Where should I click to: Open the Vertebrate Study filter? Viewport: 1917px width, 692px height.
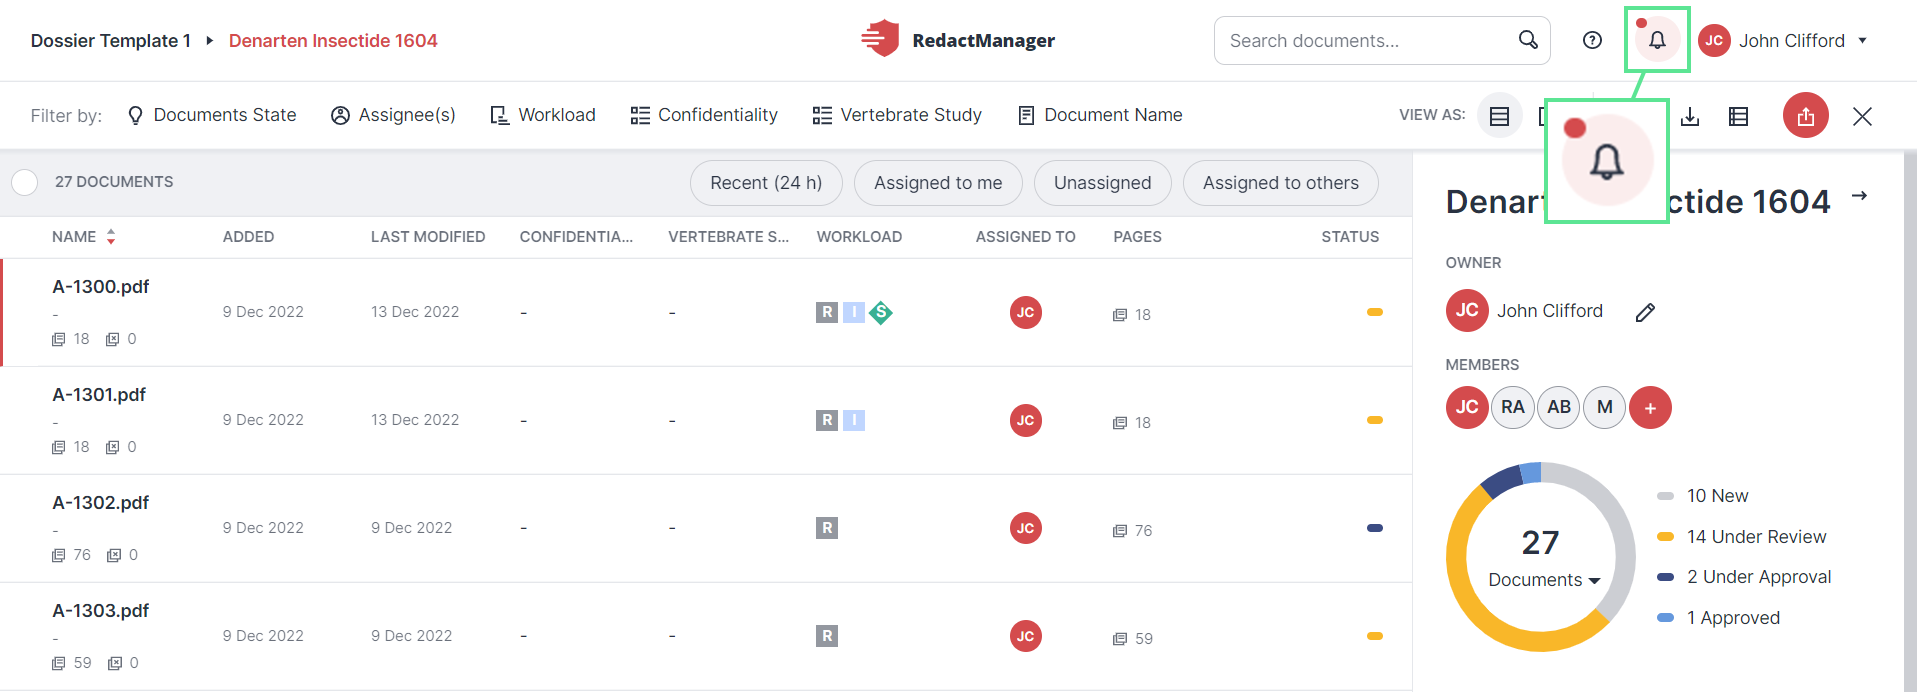coord(897,115)
